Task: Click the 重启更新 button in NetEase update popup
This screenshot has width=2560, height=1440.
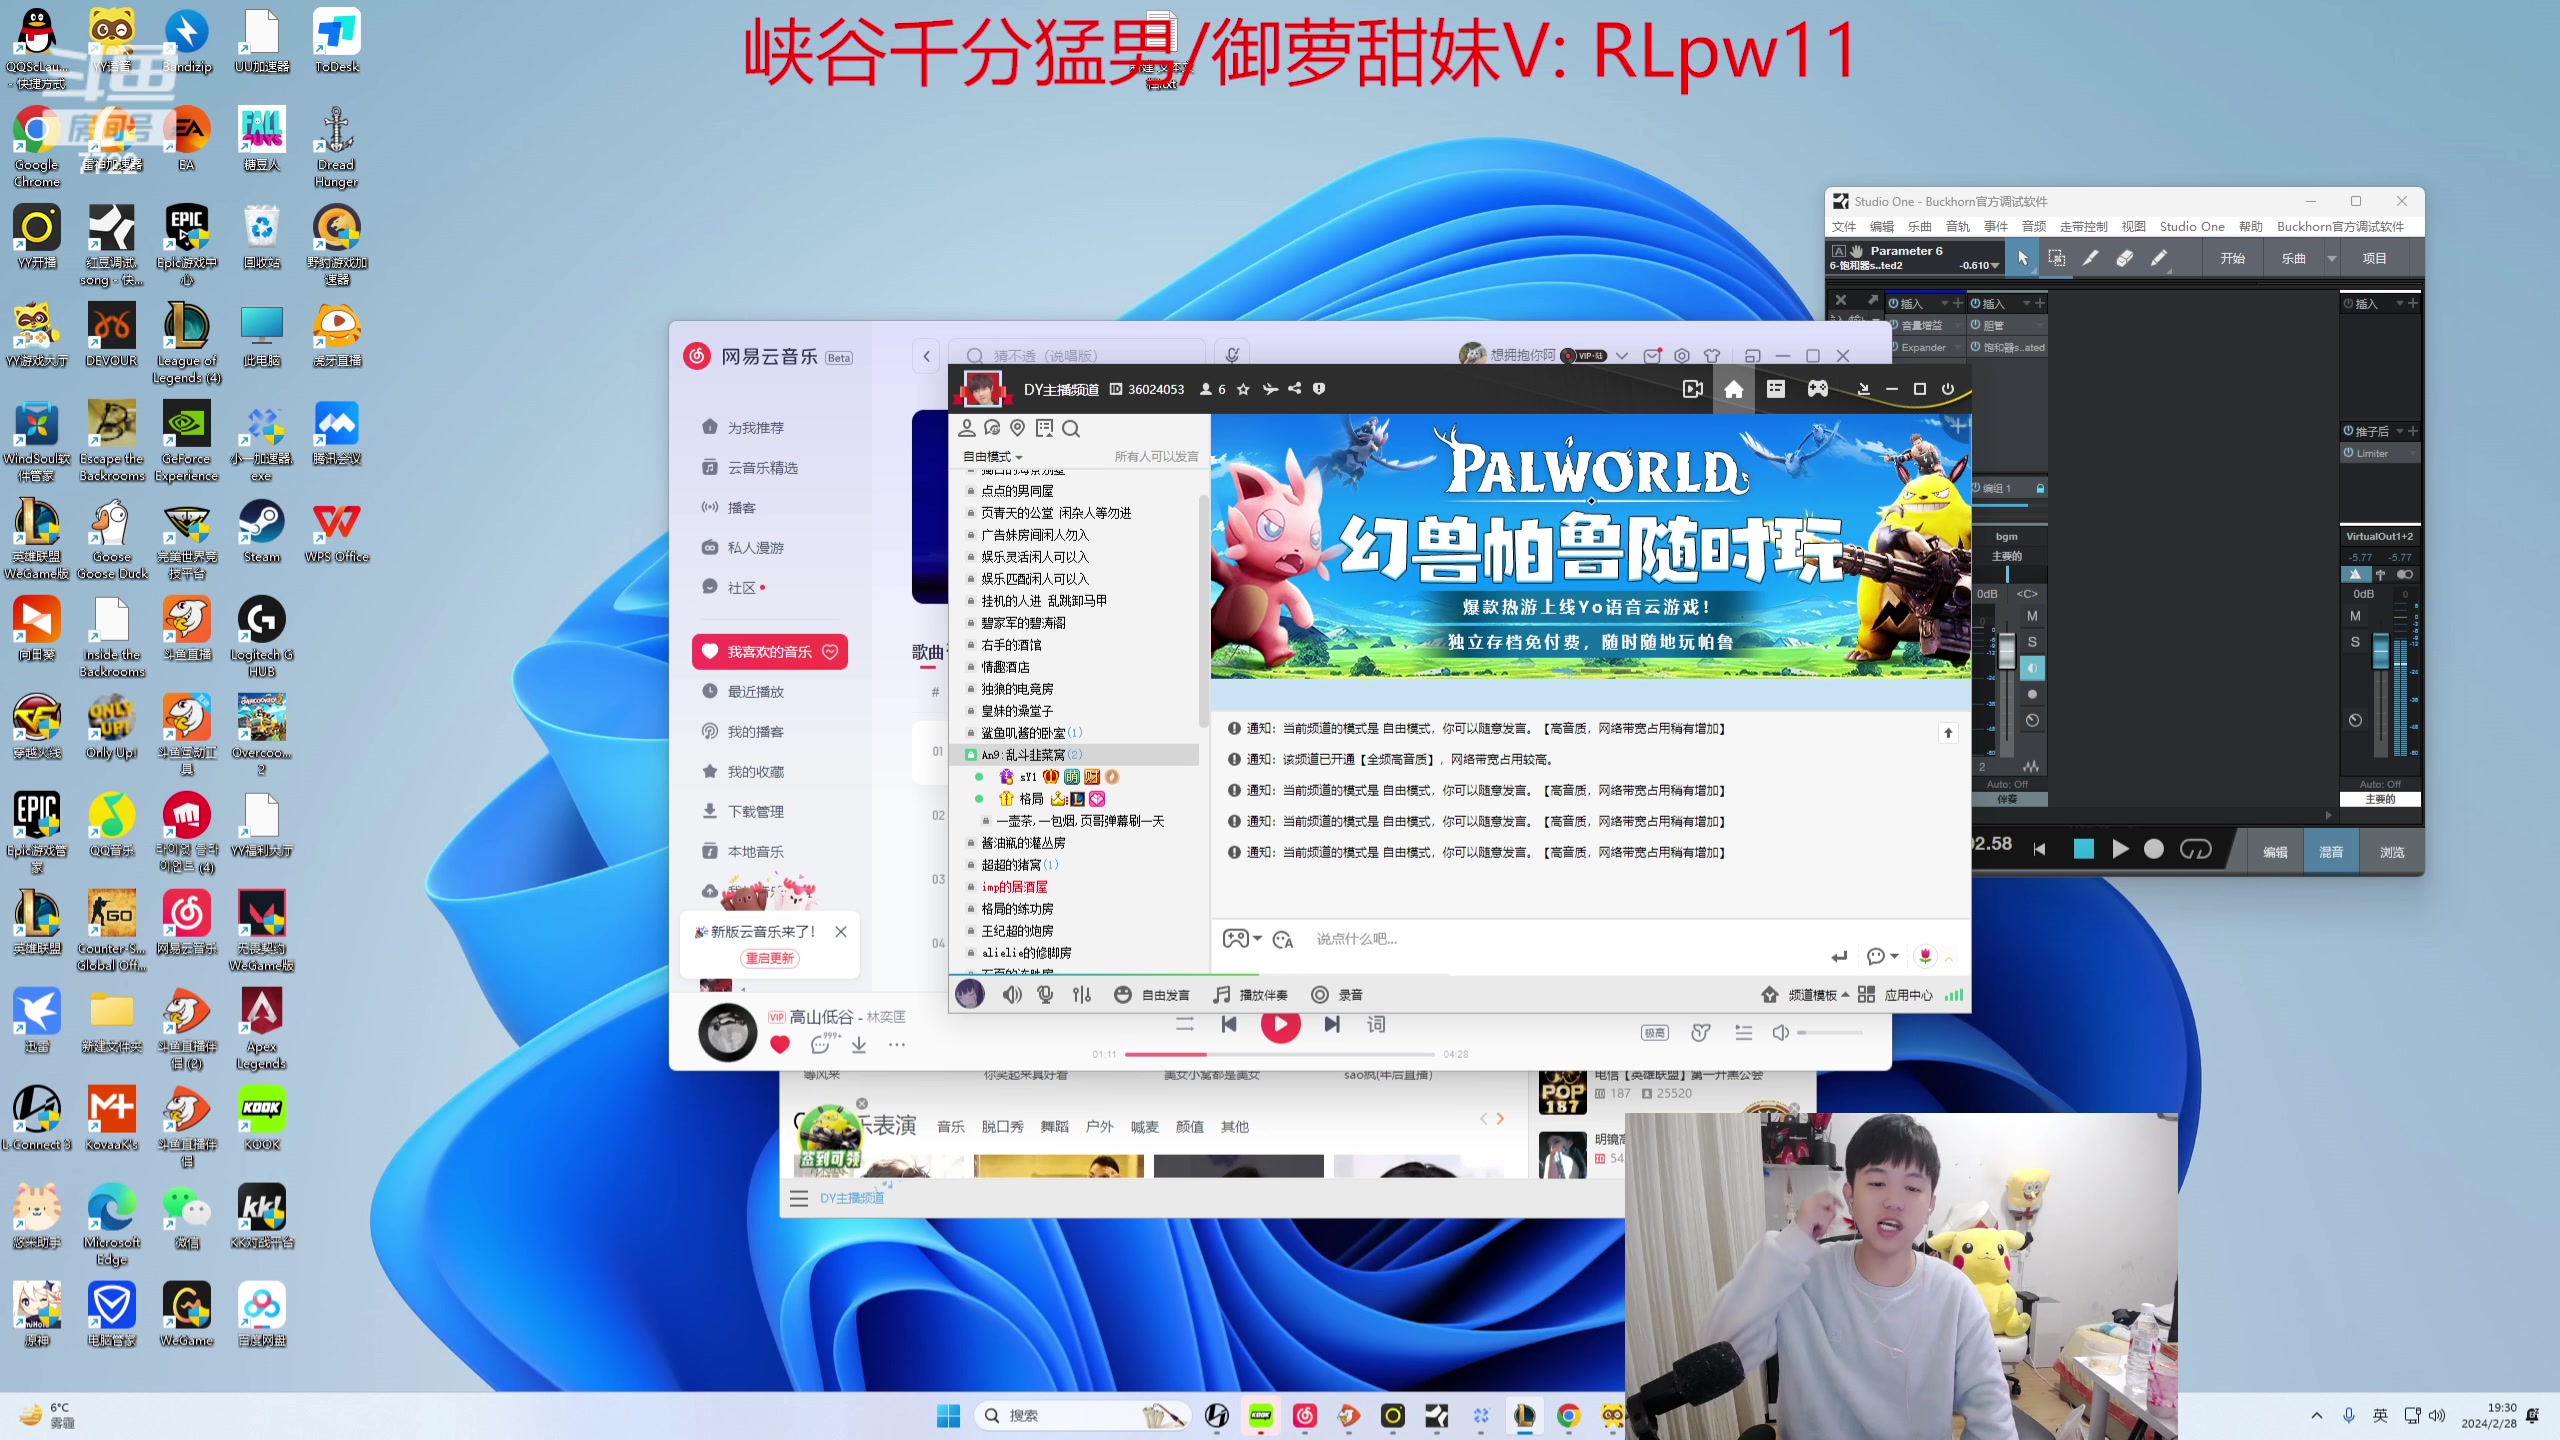Action: click(x=769, y=957)
